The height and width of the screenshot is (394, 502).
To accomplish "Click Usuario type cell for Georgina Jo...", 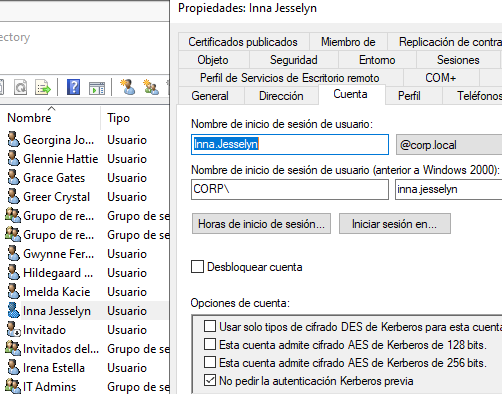I will click(x=127, y=140).
